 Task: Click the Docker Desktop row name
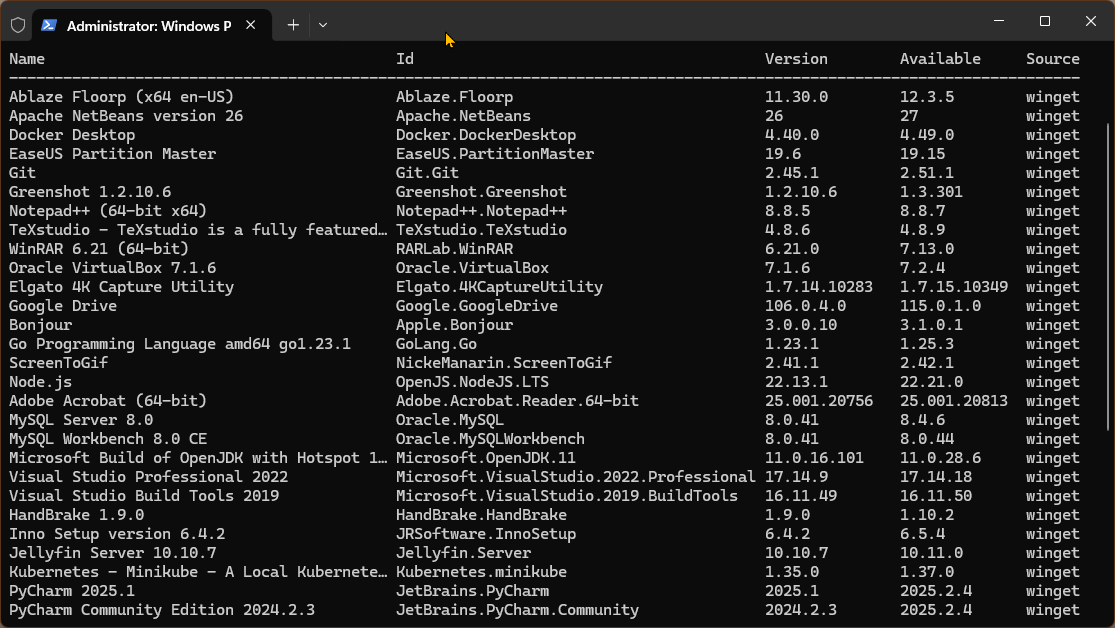72,135
